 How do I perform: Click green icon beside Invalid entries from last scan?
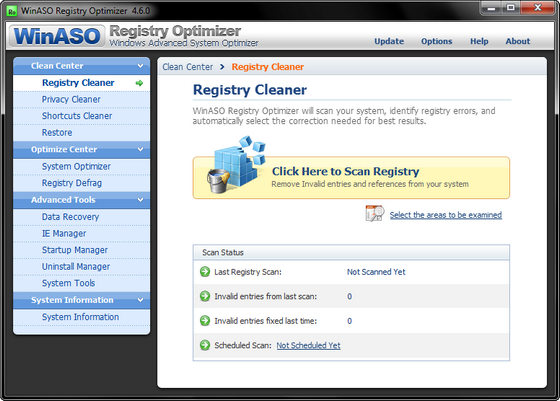coord(205,296)
